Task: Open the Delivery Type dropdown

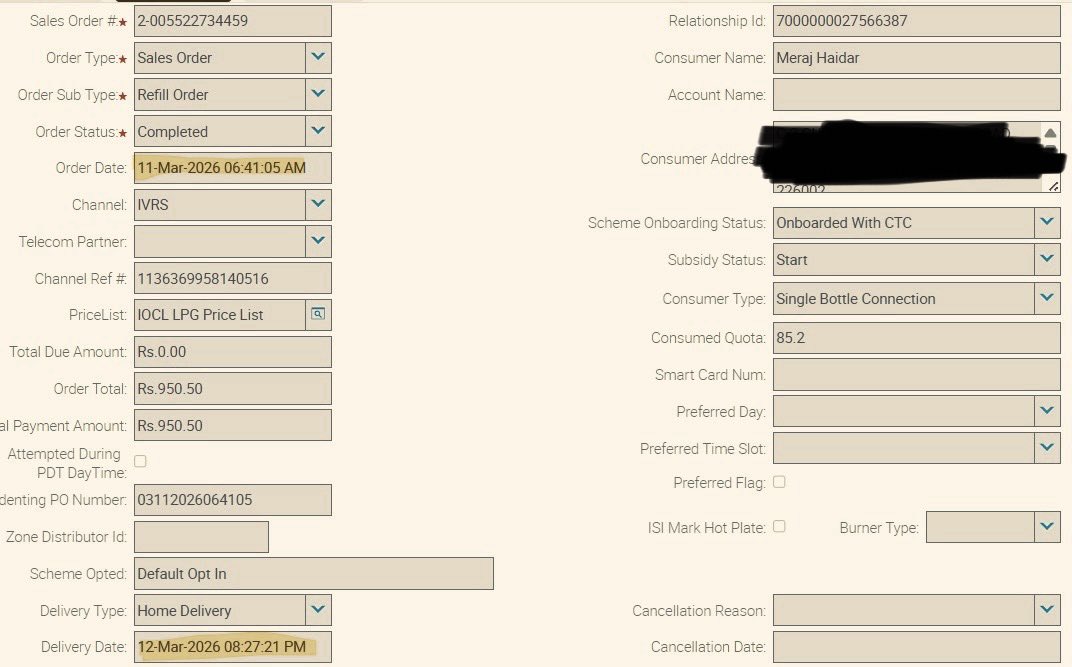Action: pos(318,610)
